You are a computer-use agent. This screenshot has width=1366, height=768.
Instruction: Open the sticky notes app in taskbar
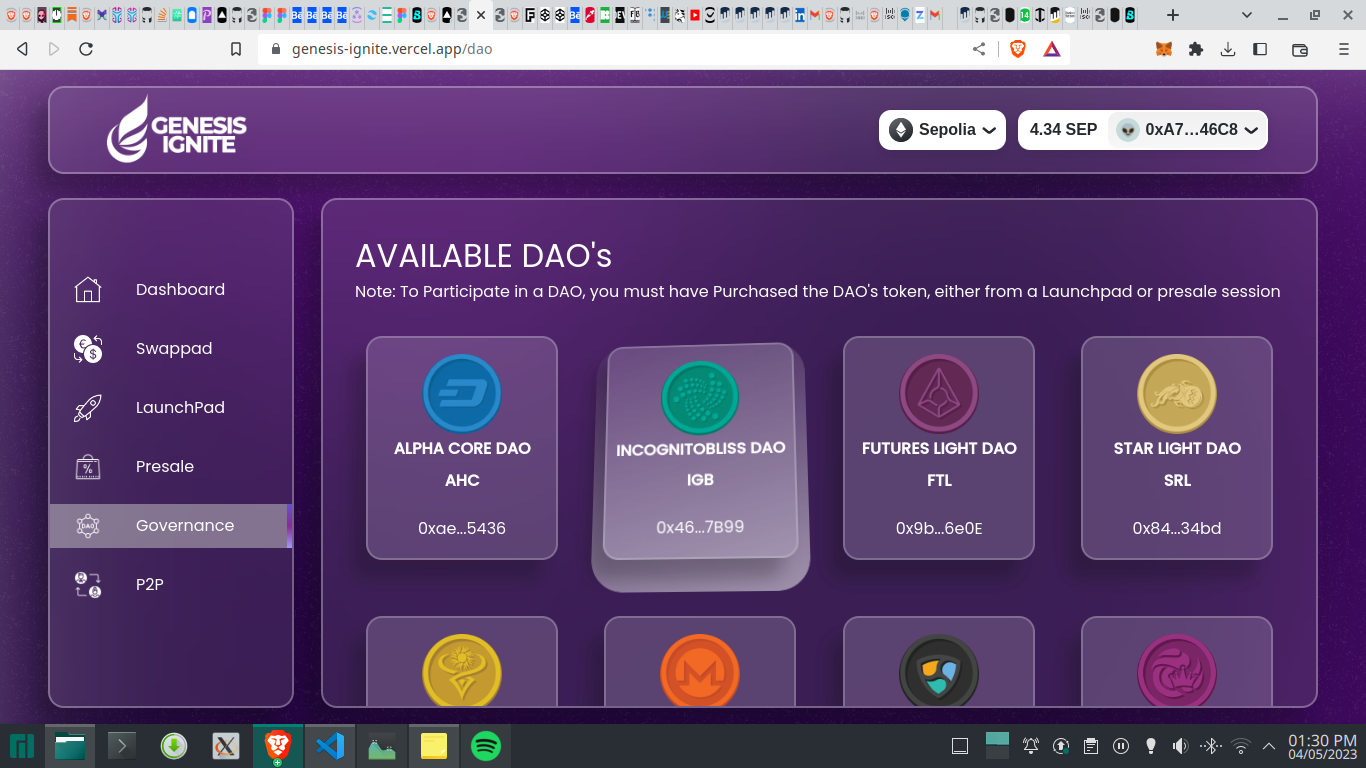(x=434, y=745)
